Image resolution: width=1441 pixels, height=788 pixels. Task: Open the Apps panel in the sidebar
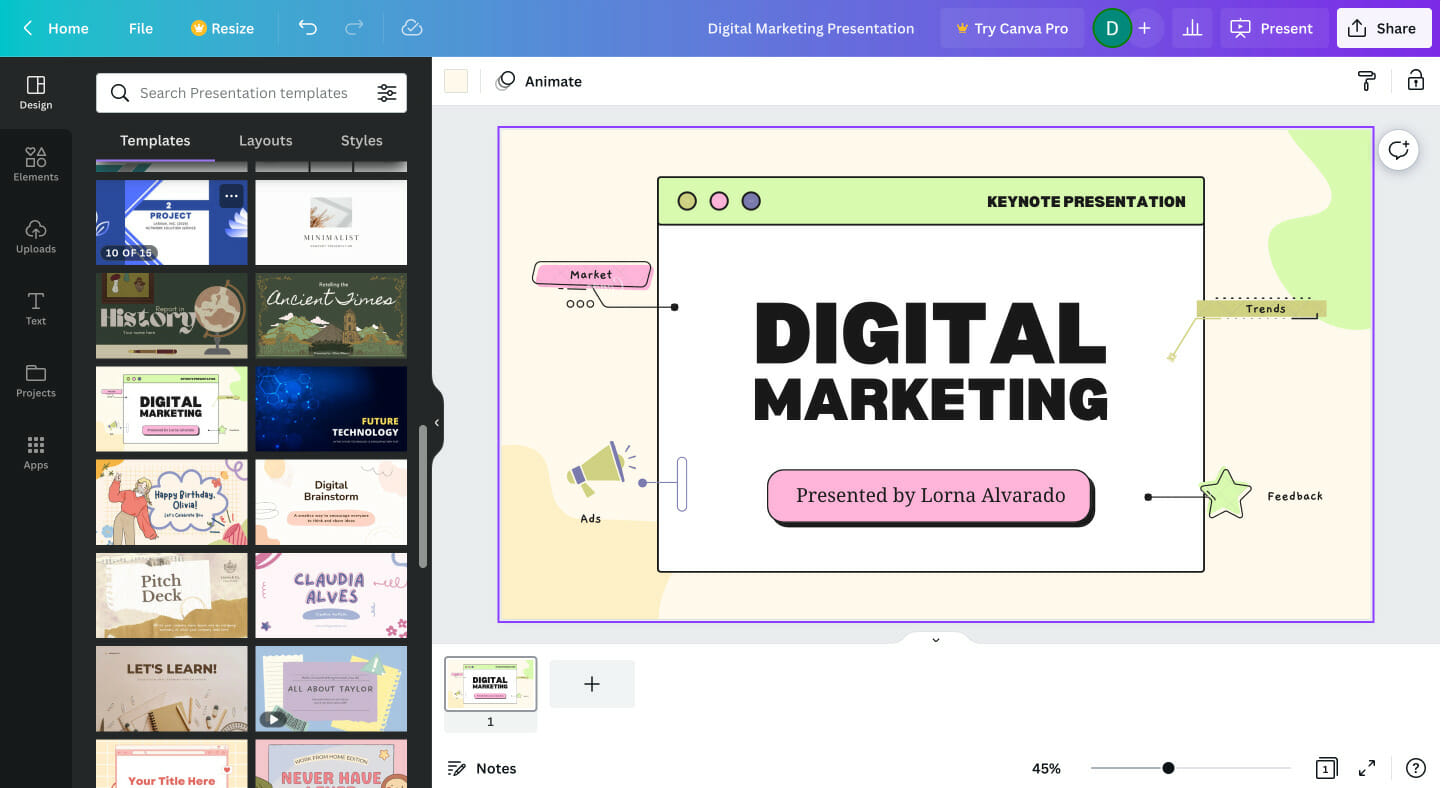tap(36, 451)
